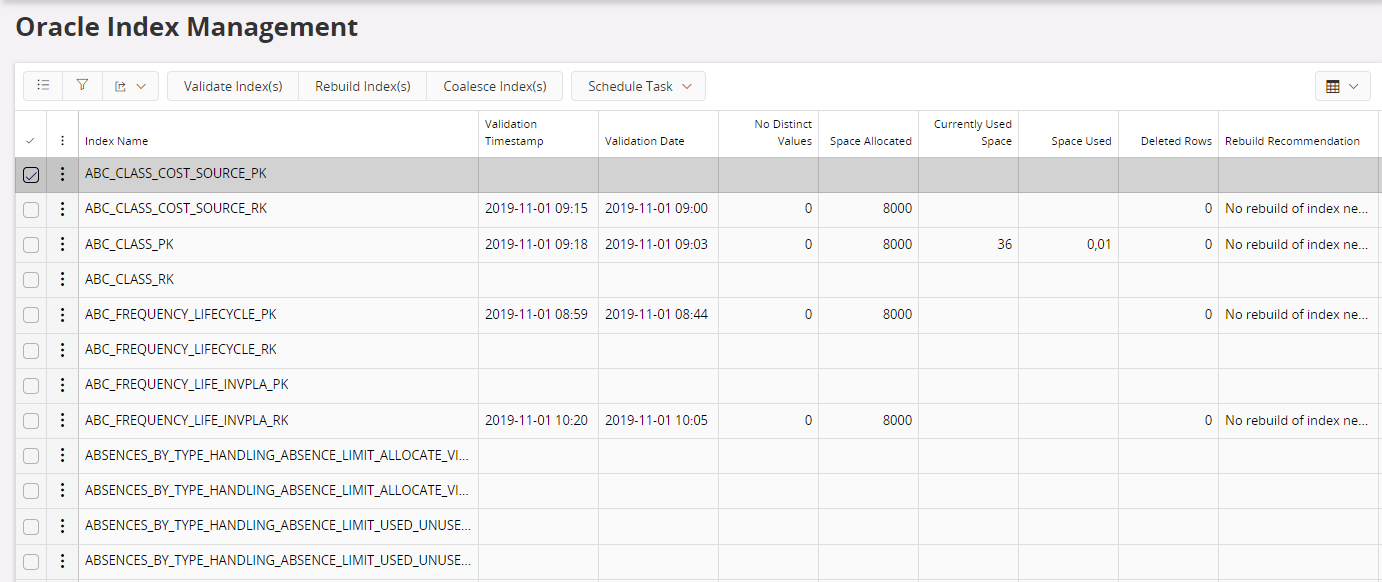Check the ABC_CLASS_RK row checkbox
Viewport: 1382px width, 582px height.
[30, 279]
